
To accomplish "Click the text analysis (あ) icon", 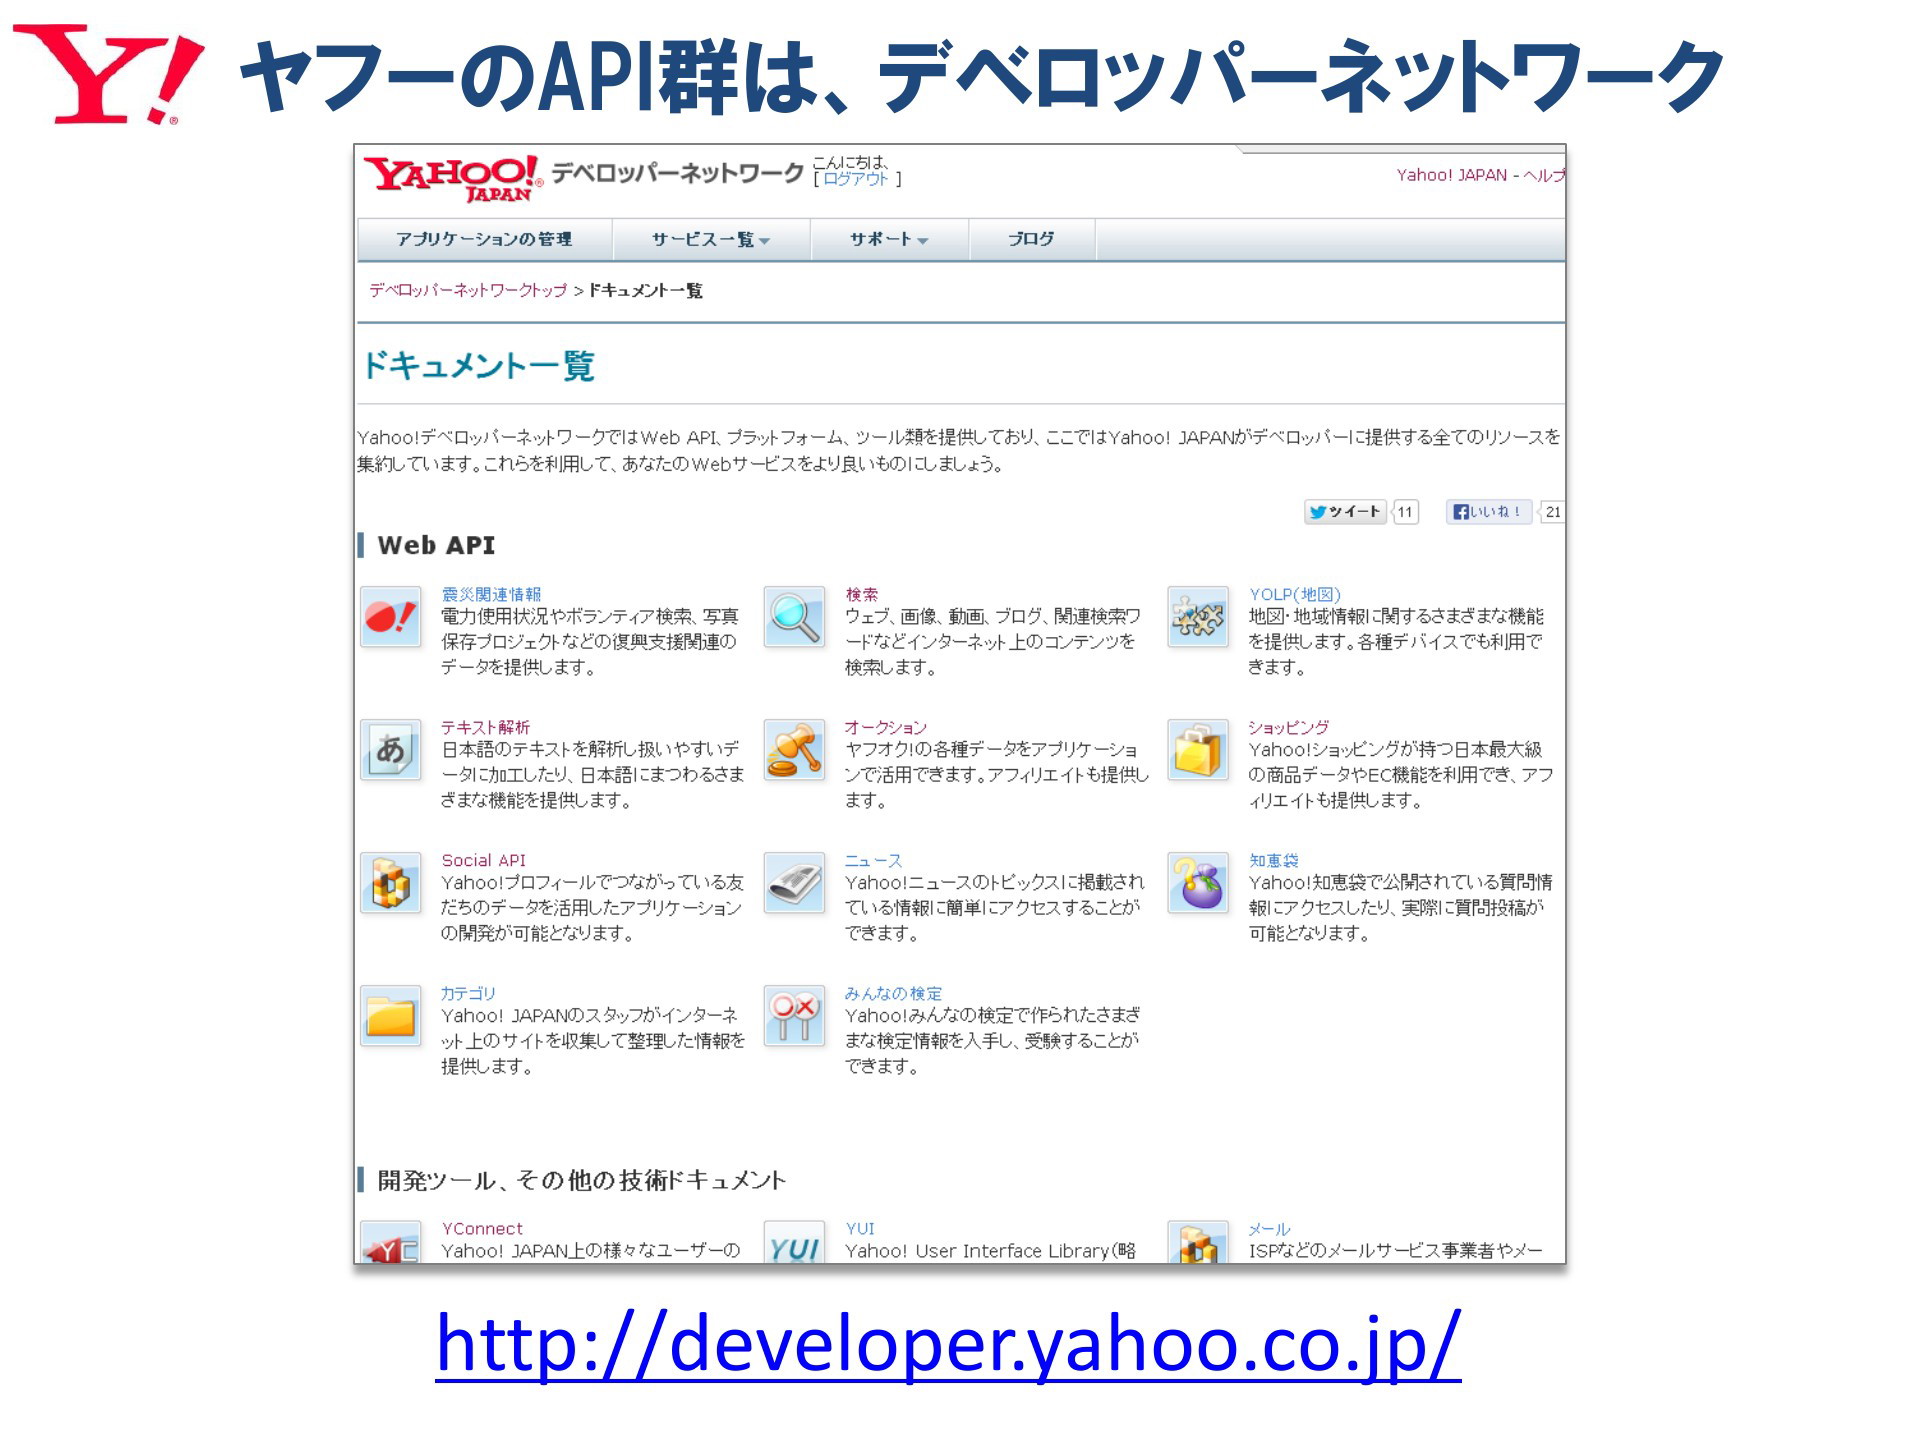I will [390, 750].
